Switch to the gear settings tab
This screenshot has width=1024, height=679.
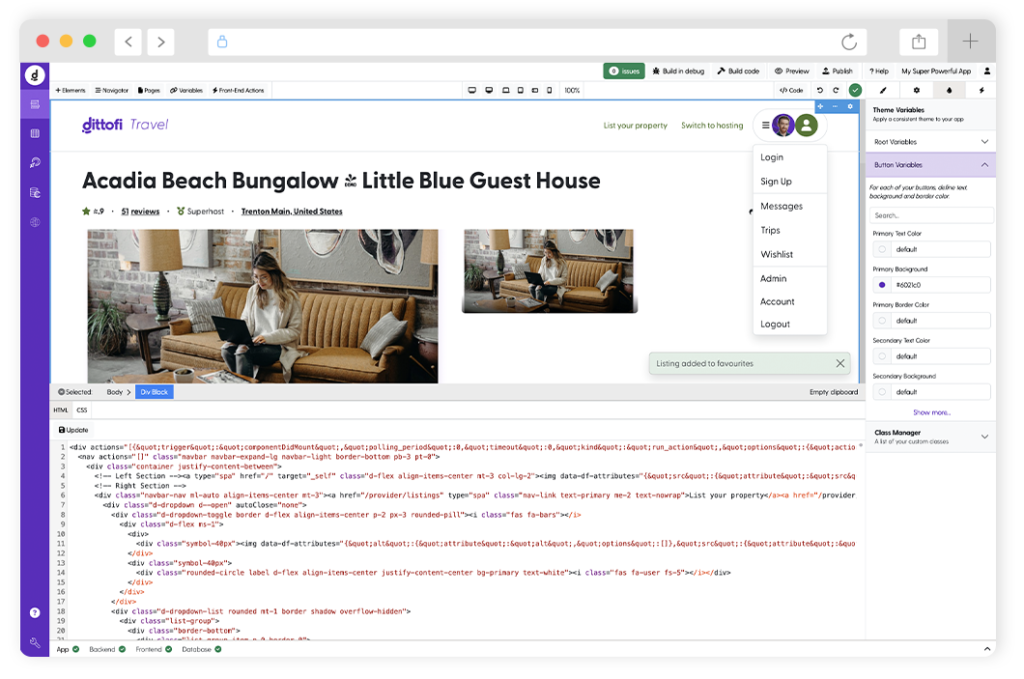916,90
